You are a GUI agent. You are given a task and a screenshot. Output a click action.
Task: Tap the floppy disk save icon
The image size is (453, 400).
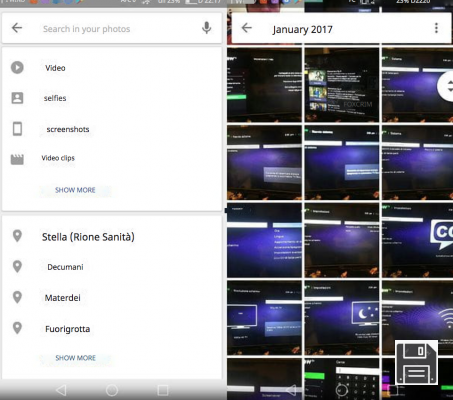click(x=417, y=362)
